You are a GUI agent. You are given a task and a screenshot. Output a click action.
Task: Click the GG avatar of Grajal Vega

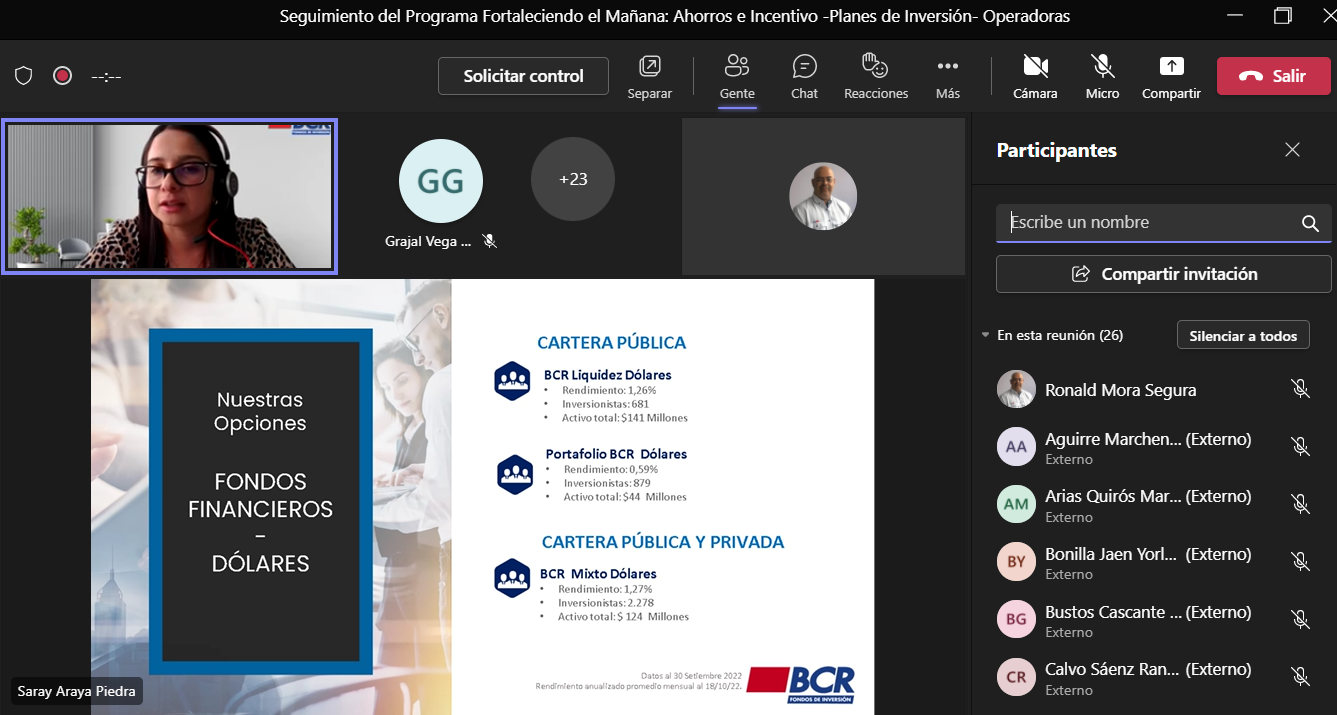(x=441, y=181)
